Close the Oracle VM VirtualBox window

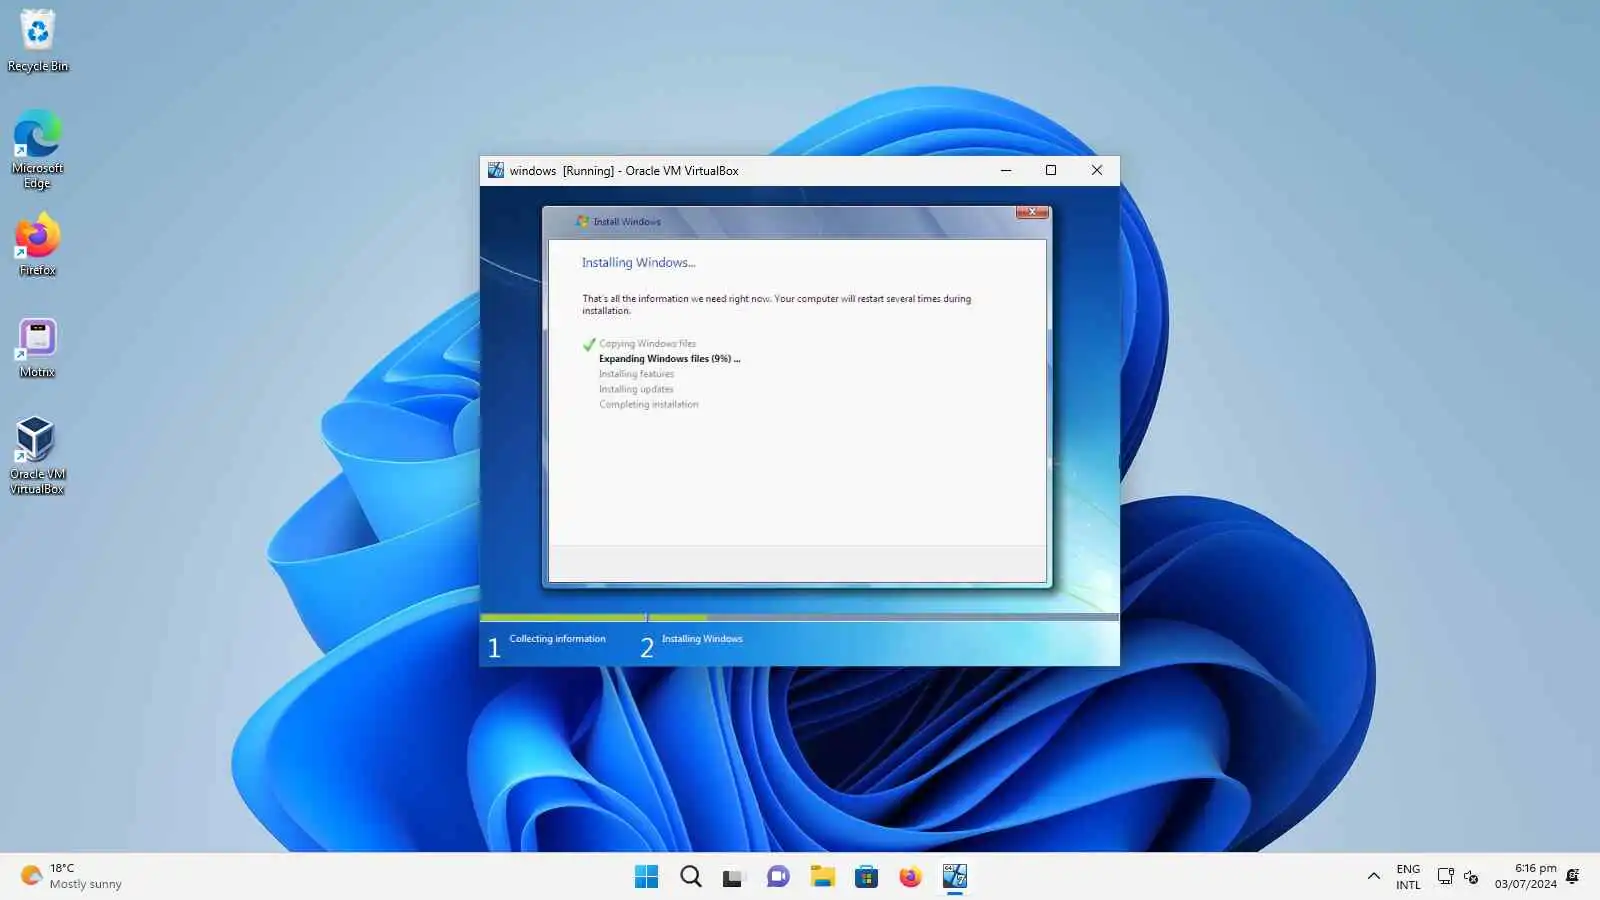(x=1097, y=170)
